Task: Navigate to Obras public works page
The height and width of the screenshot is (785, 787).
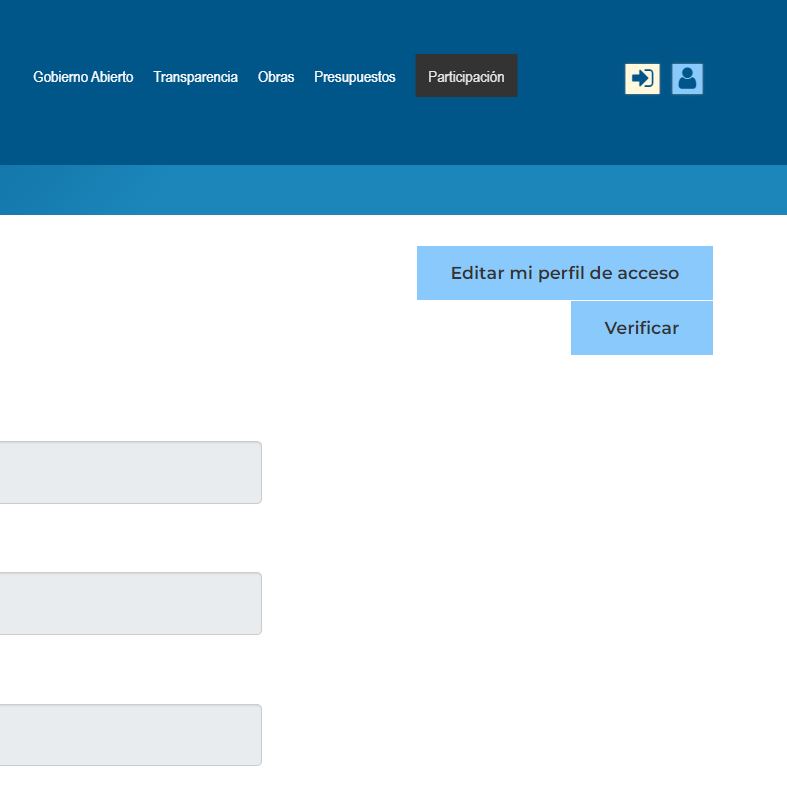Action: 276,77
